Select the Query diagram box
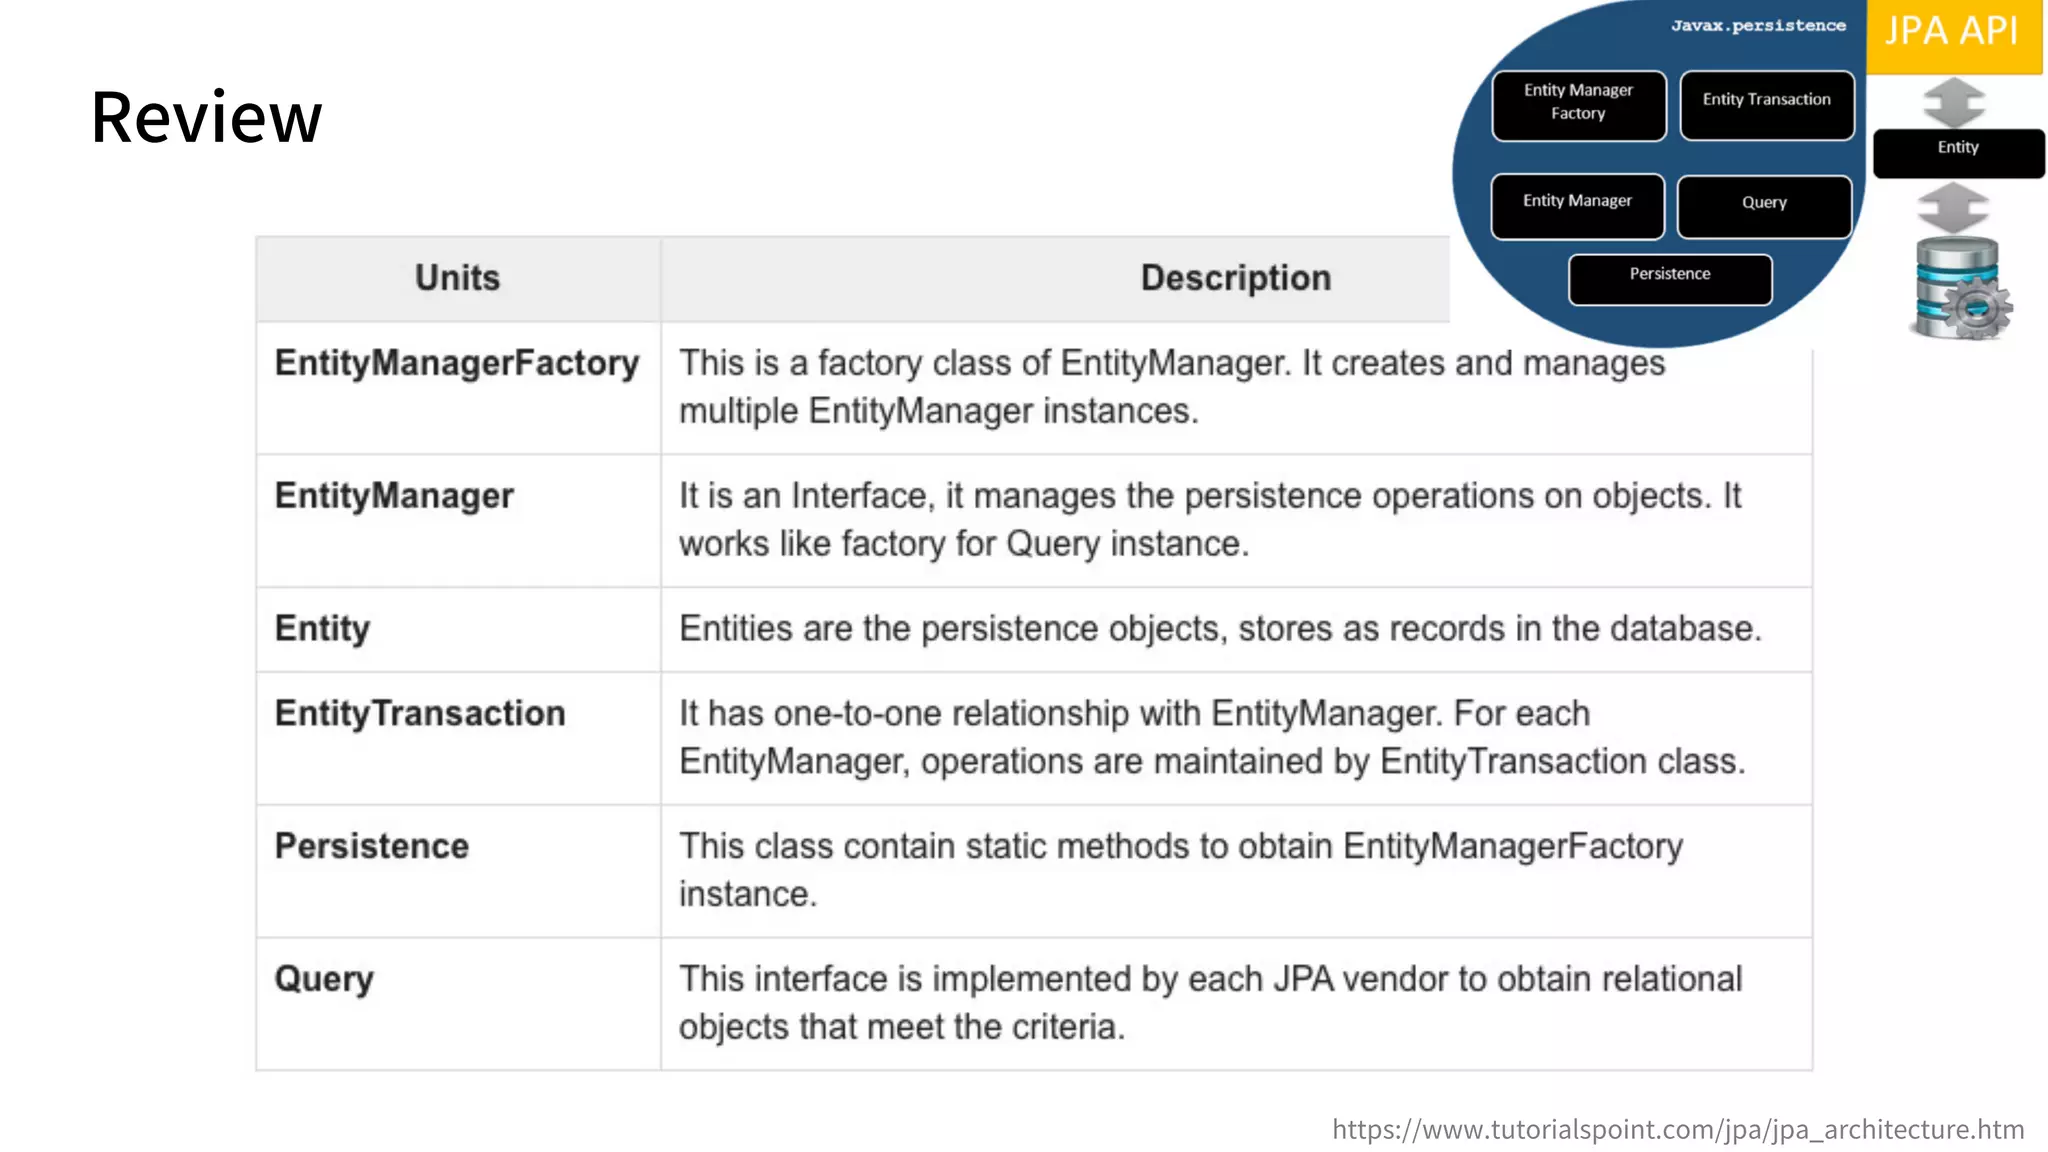Viewport: 2048px width, 1152px height. 1764,207
